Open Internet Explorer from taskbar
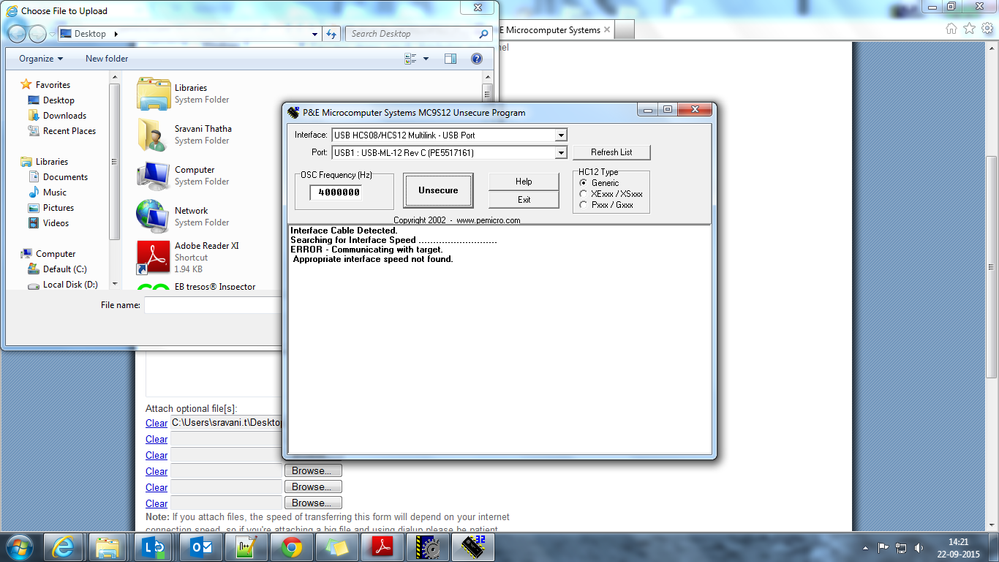The height and width of the screenshot is (562, 999). pyautogui.click(x=62, y=547)
